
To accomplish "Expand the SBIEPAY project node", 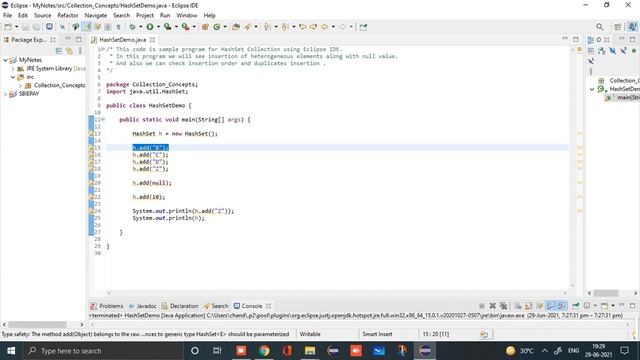I will point(5,94).
